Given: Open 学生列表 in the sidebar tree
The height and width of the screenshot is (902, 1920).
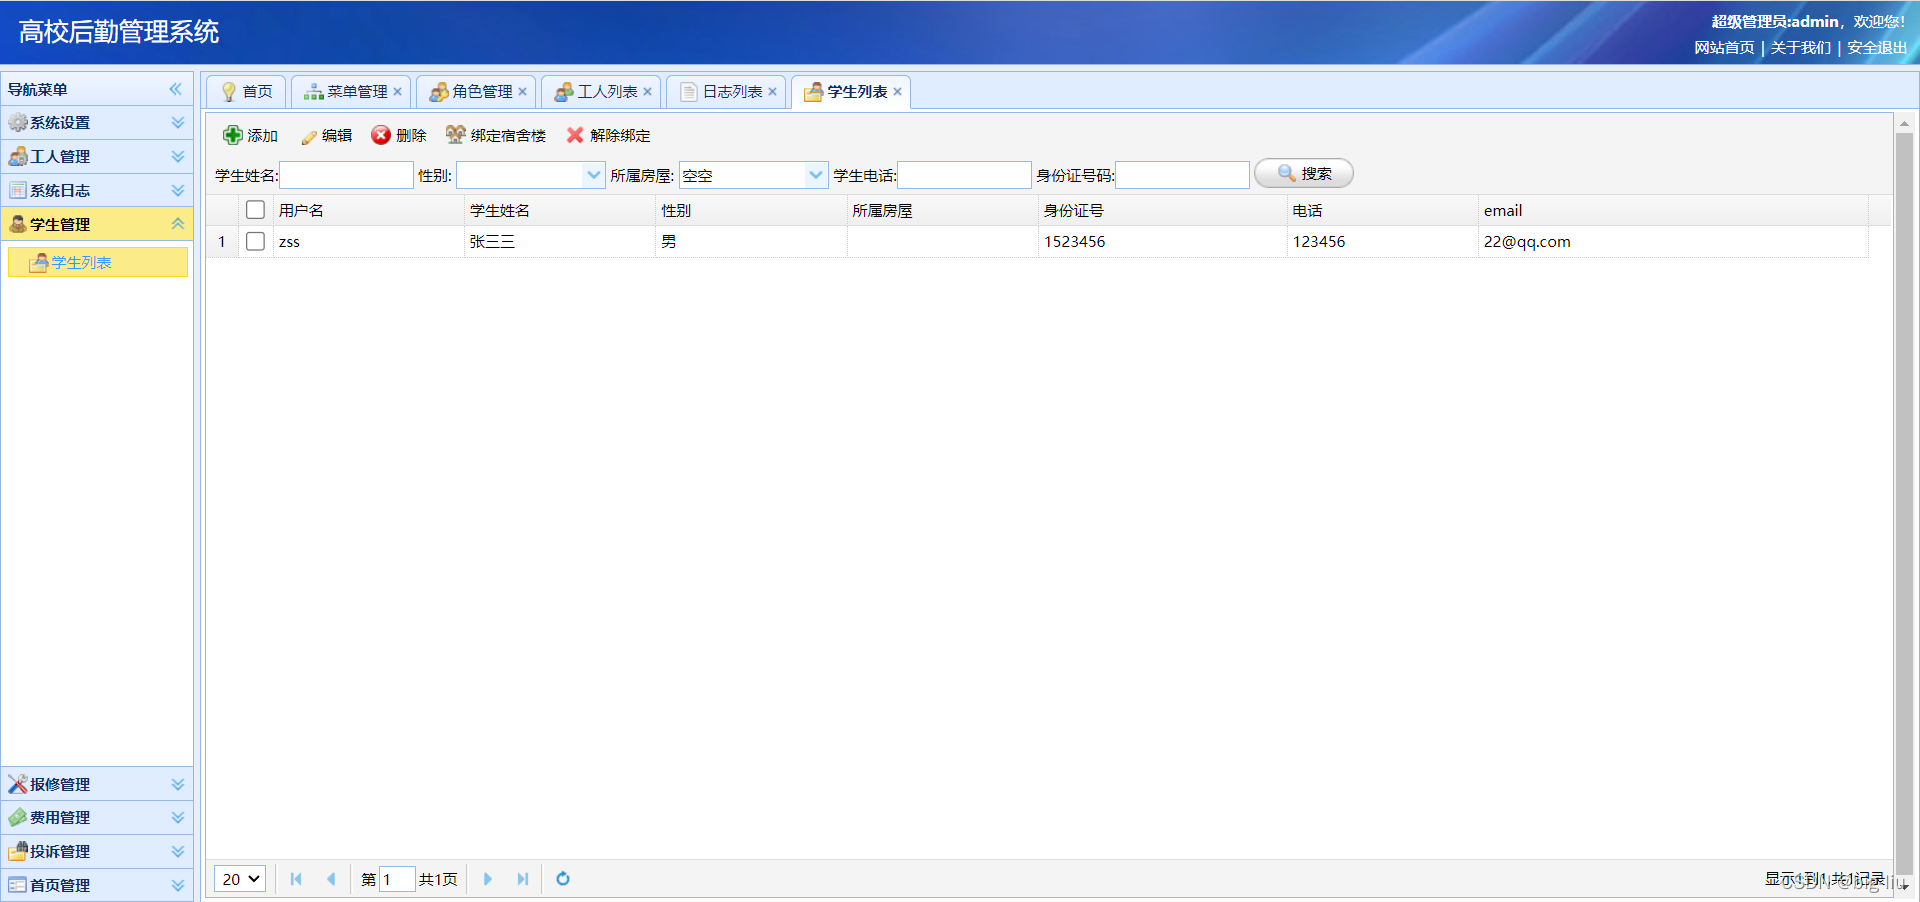Looking at the screenshot, I should 98,263.
